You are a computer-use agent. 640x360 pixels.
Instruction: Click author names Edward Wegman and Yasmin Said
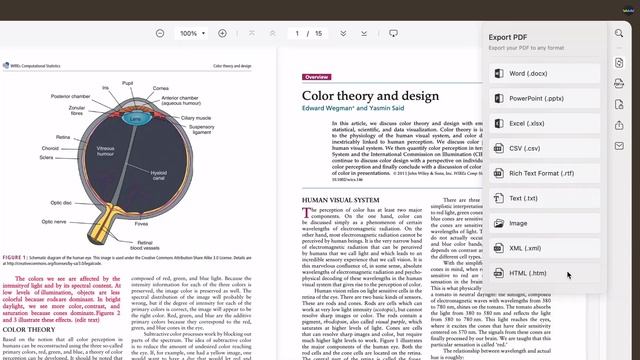[353, 108]
